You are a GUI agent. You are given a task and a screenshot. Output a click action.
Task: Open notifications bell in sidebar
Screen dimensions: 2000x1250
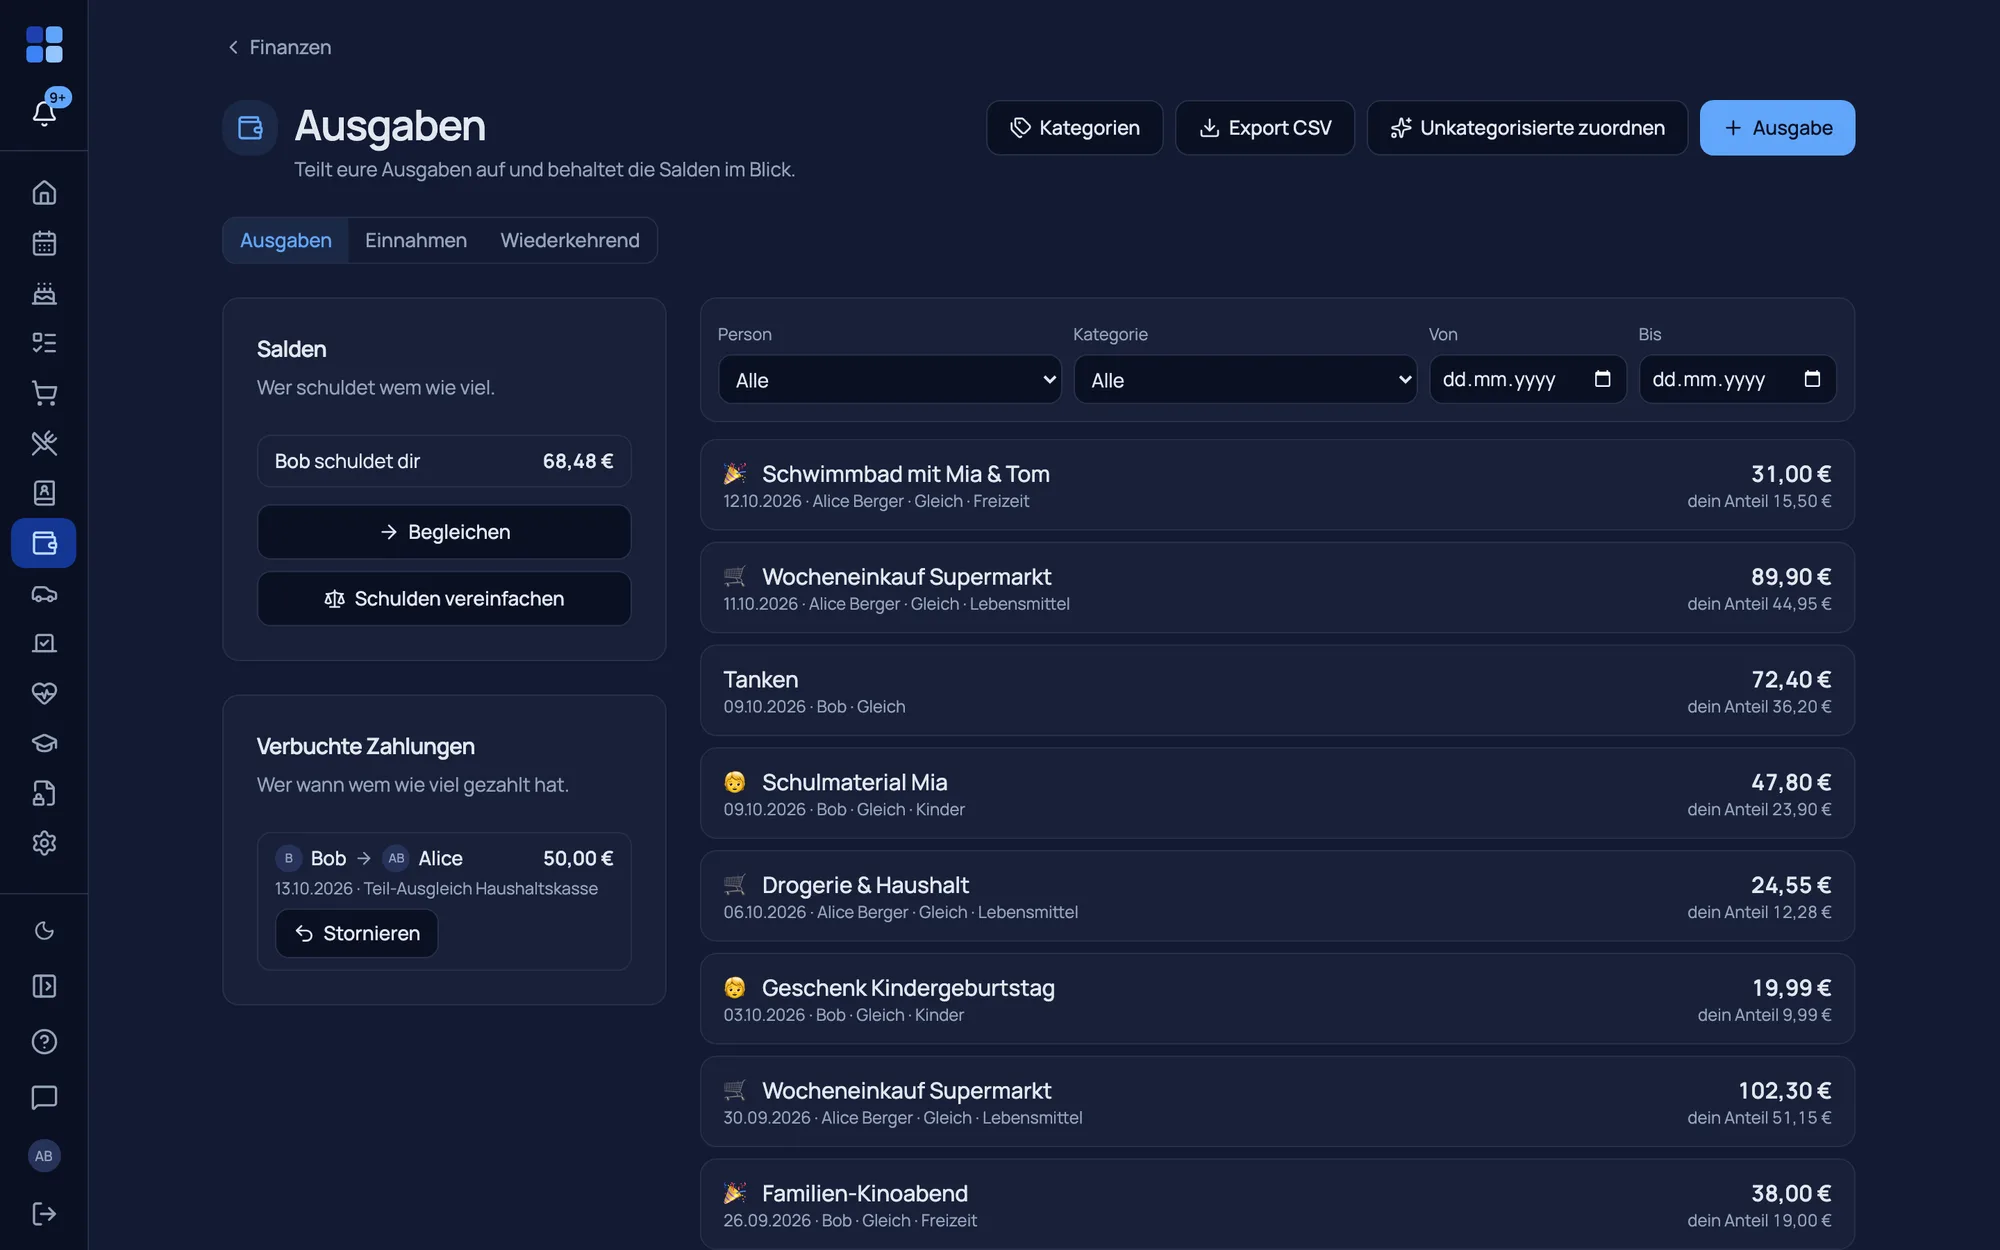44,112
